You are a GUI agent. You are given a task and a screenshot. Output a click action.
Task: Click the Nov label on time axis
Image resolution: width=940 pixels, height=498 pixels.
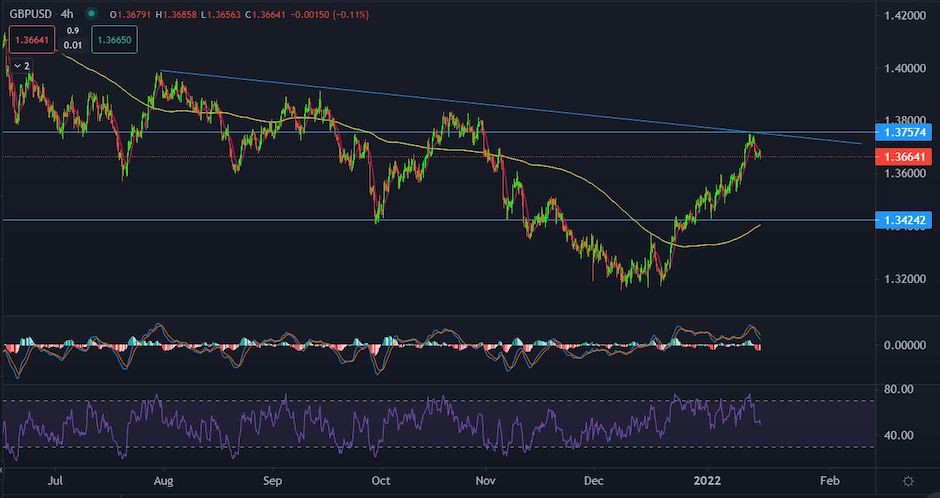point(486,481)
